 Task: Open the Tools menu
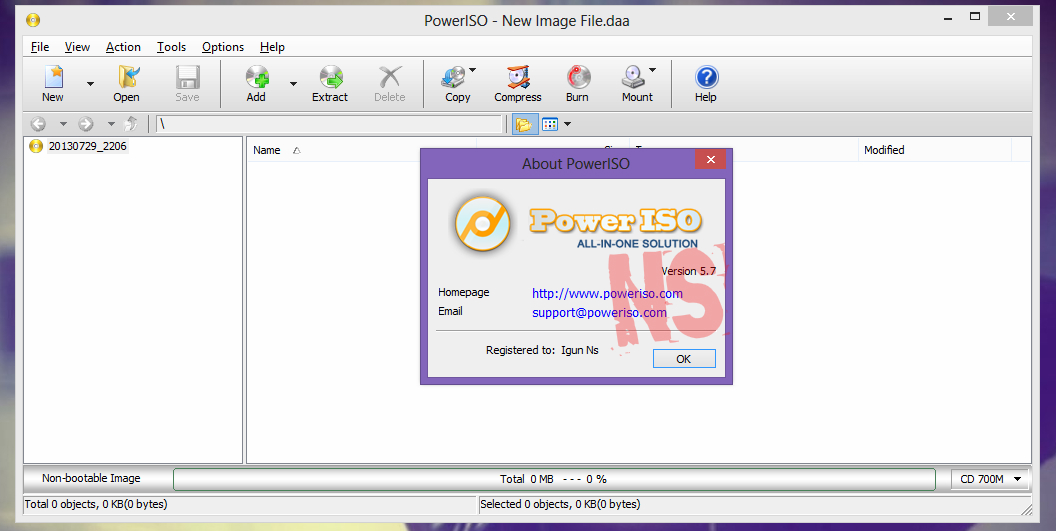[172, 46]
